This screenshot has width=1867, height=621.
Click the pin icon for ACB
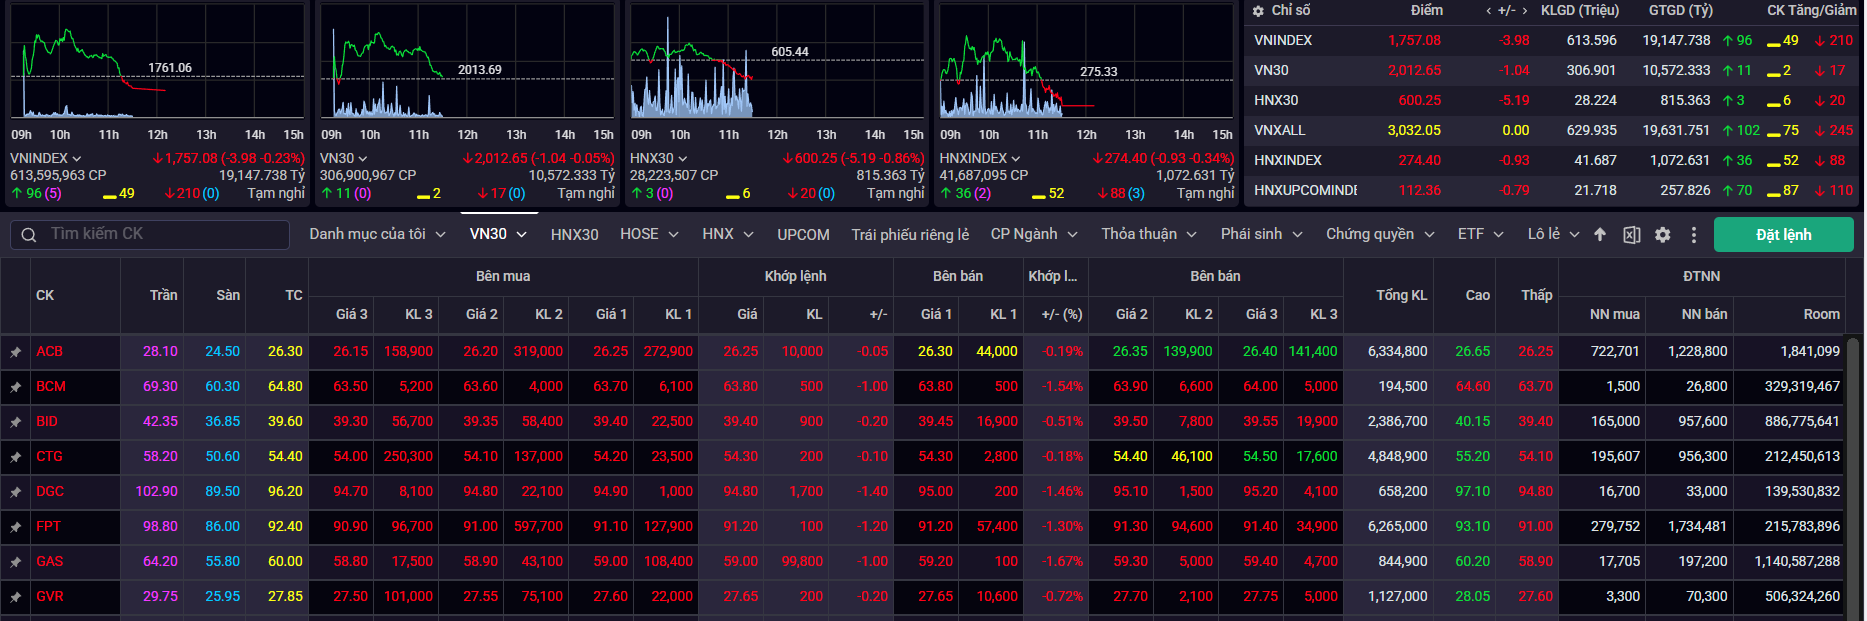tap(16, 352)
